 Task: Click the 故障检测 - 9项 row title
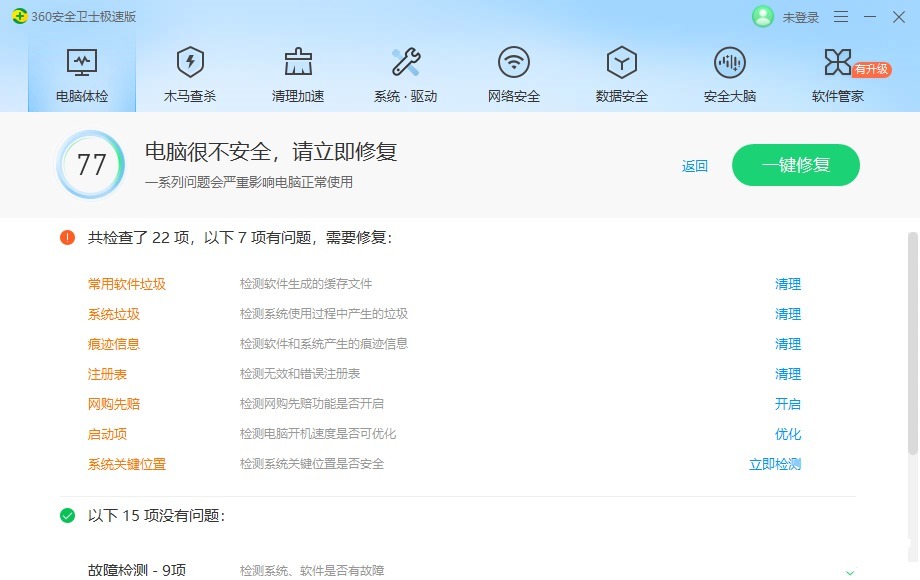pyautogui.click(x=137, y=570)
